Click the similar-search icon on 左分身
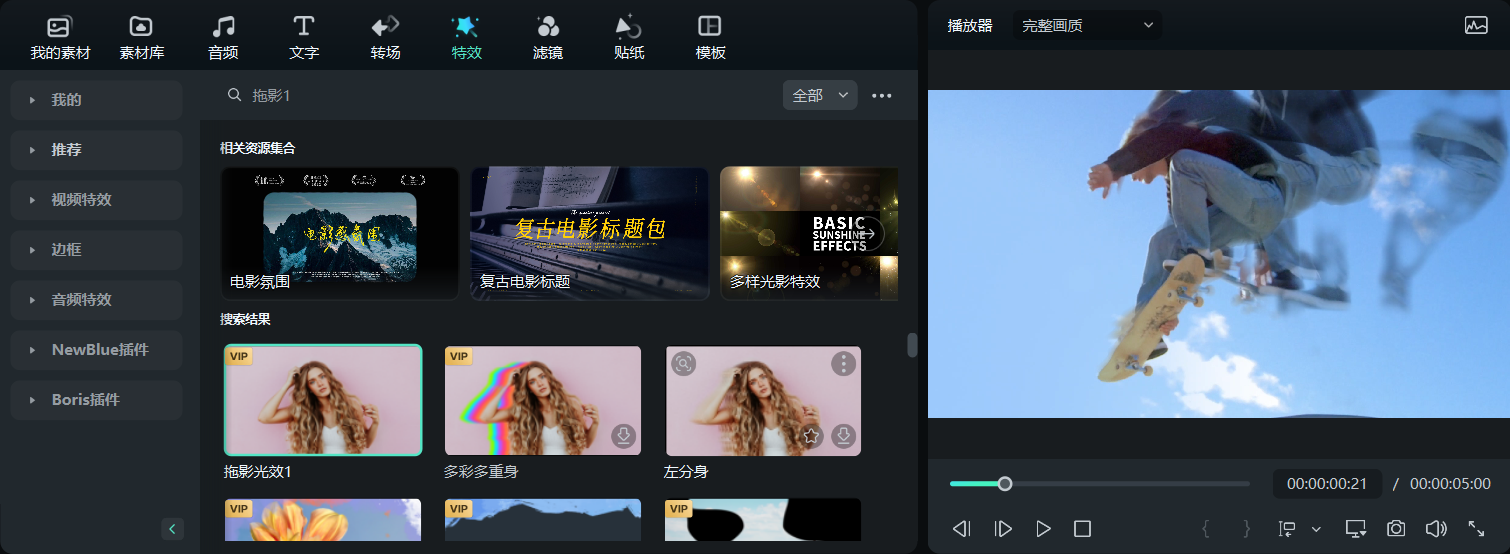 (684, 363)
